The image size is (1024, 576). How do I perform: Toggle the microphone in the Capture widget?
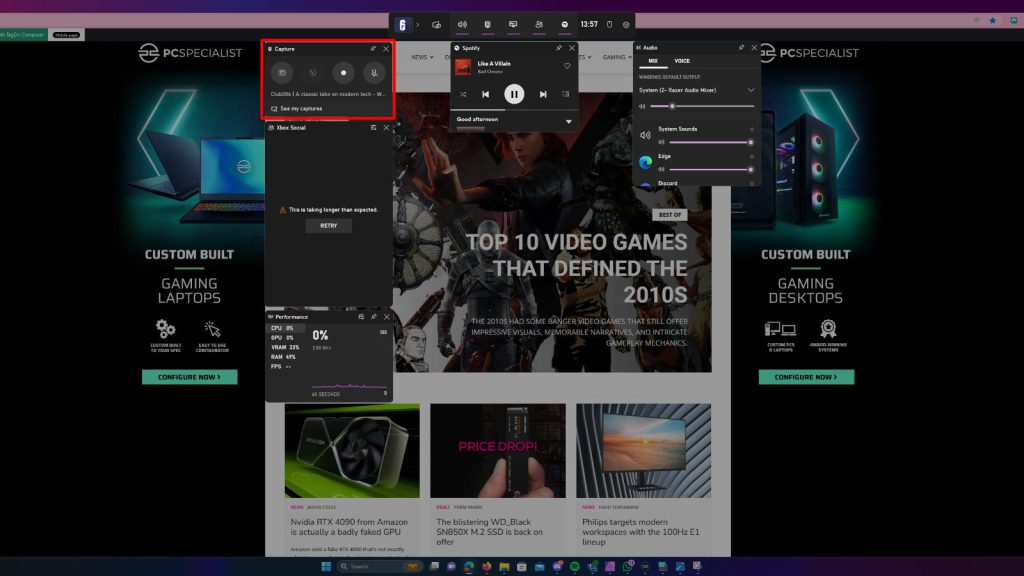375,73
